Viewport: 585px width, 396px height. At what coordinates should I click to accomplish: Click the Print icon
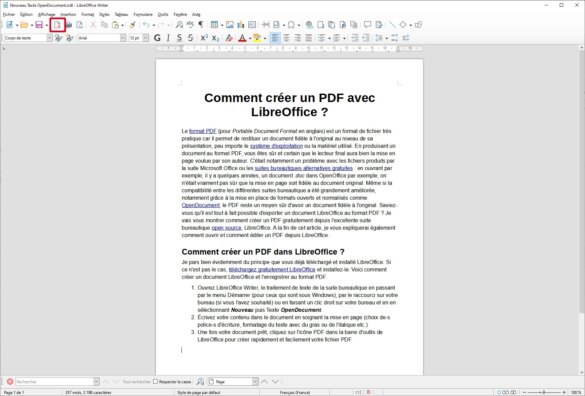[69, 25]
